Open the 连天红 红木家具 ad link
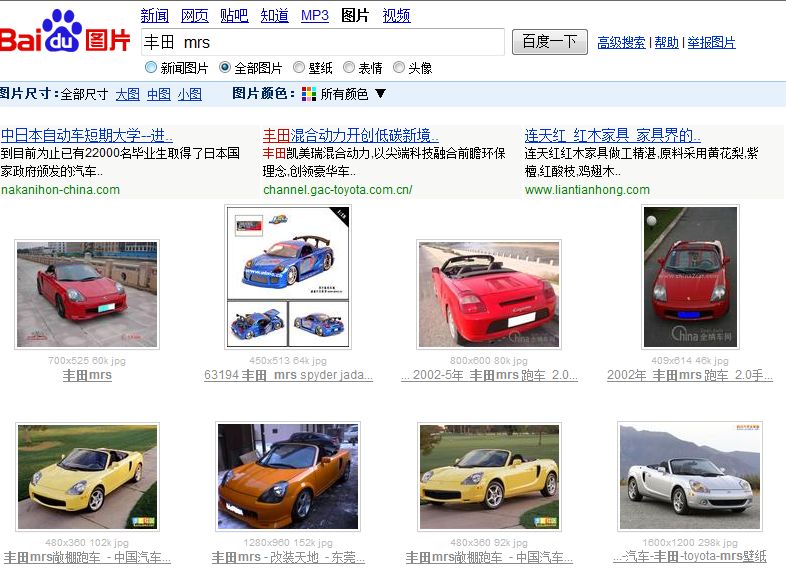Viewport: 786px width, 574px height. 613,135
